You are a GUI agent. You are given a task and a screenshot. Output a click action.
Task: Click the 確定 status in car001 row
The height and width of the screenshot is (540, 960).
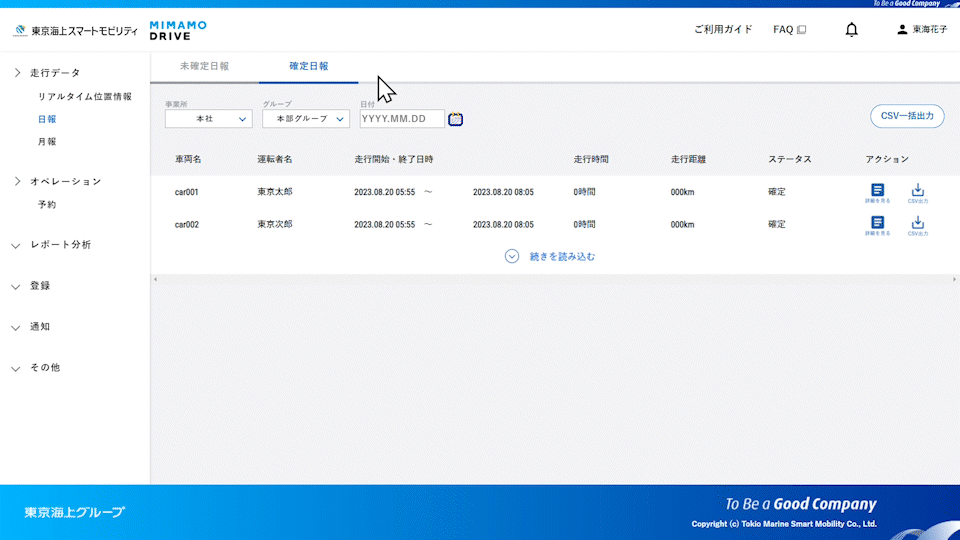(777, 192)
